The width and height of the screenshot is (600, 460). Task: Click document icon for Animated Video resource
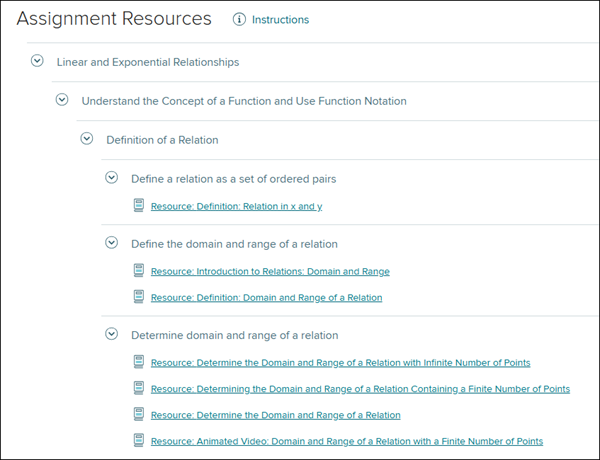pos(139,440)
